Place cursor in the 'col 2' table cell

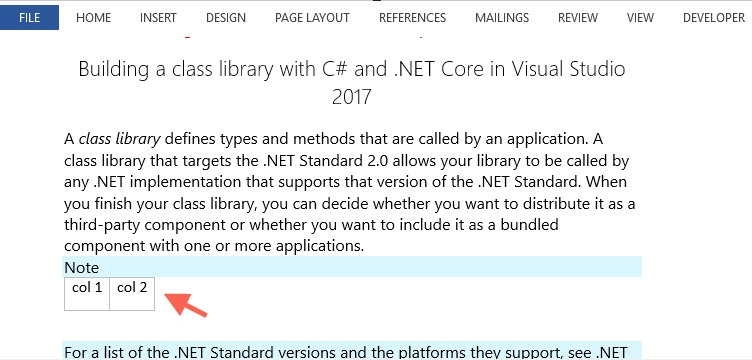point(132,294)
